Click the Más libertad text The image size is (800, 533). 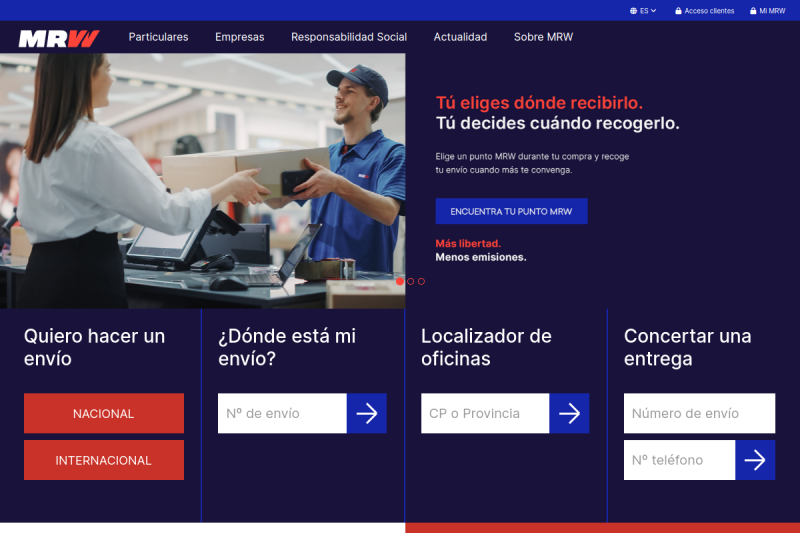468,243
